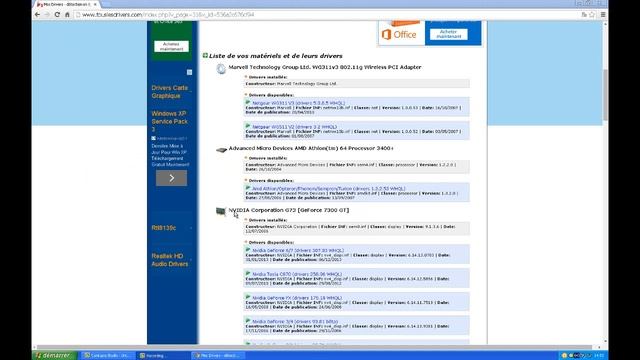Viewport: 640px width, 360px height.
Task: Open Rtl8139c sidebar link
Action: 164,228
